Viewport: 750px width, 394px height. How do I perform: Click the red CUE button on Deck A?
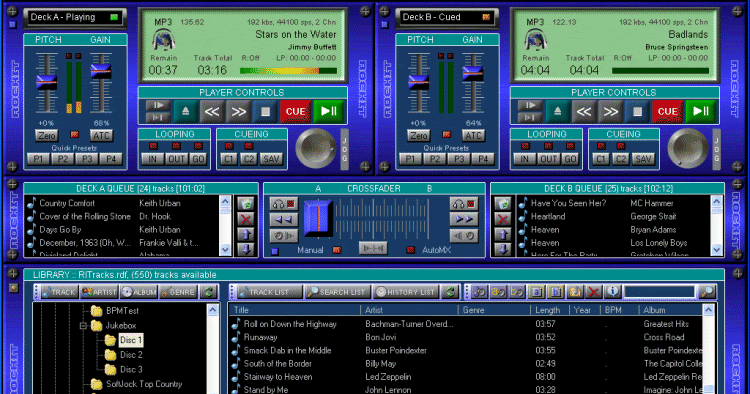pyautogui.click(x=295, y=112)
